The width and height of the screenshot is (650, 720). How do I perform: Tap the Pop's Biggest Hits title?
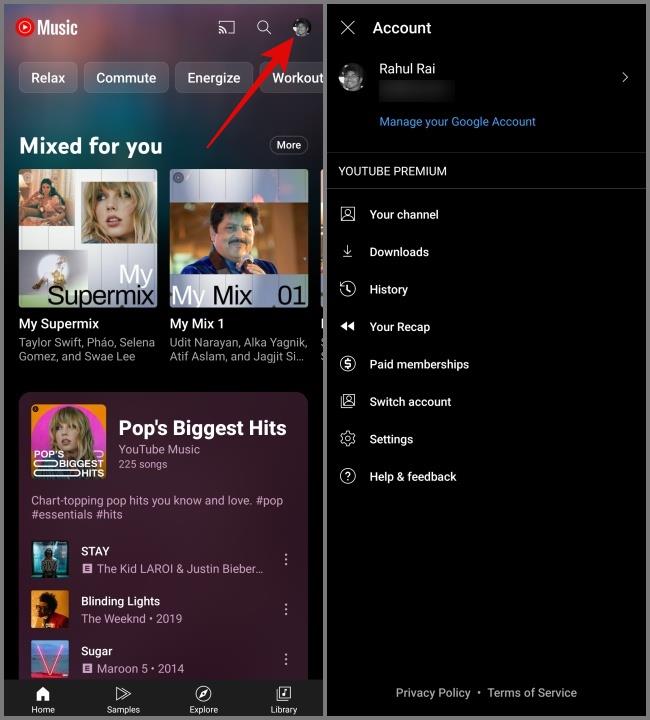202,428
